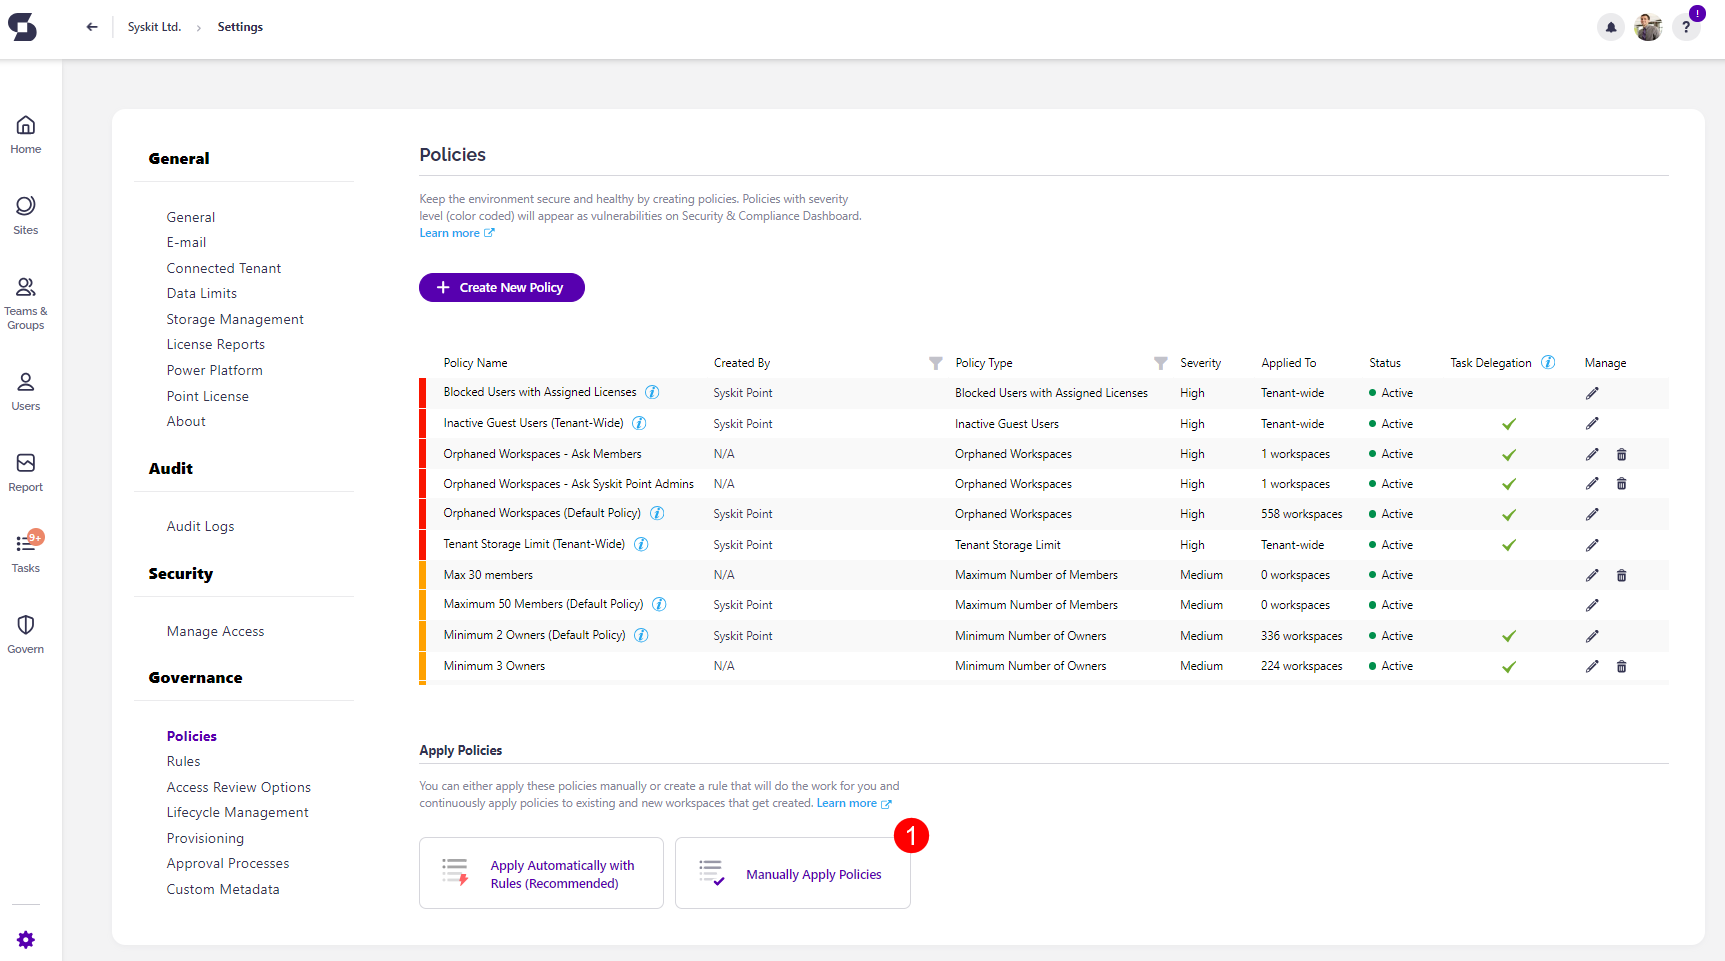Open the Policy Type column filter
This screenshot has width=1725, height=961.
[1160, 363]
